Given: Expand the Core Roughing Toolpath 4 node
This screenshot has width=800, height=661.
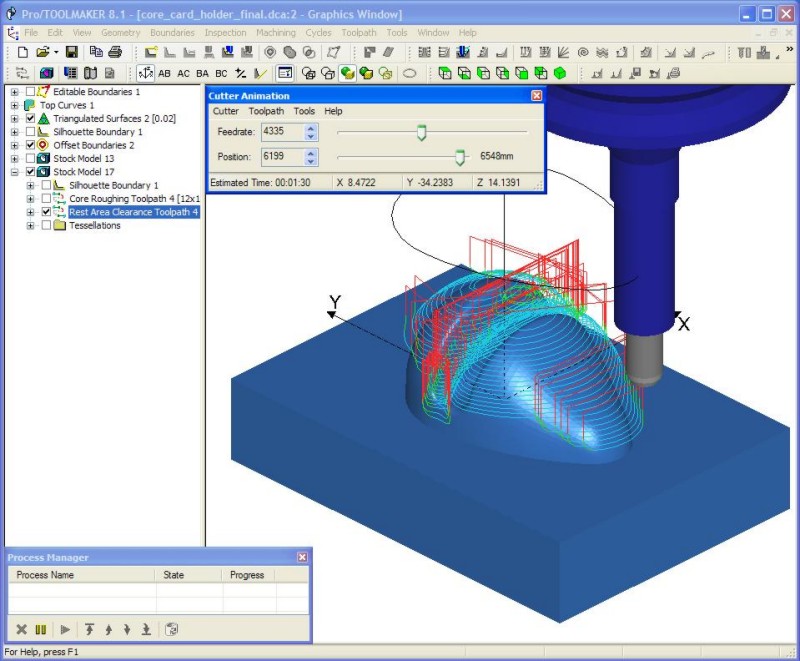Looking at the screenshot, I should pyautogui.click(x=31, y=198).
